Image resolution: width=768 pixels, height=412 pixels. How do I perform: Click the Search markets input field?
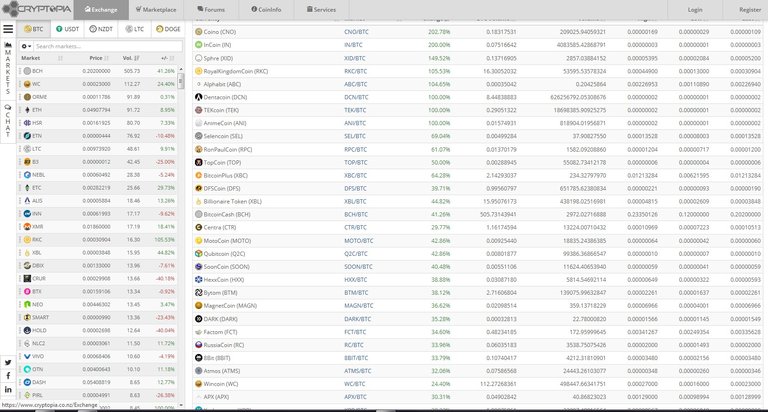click(x=108, y=46)
